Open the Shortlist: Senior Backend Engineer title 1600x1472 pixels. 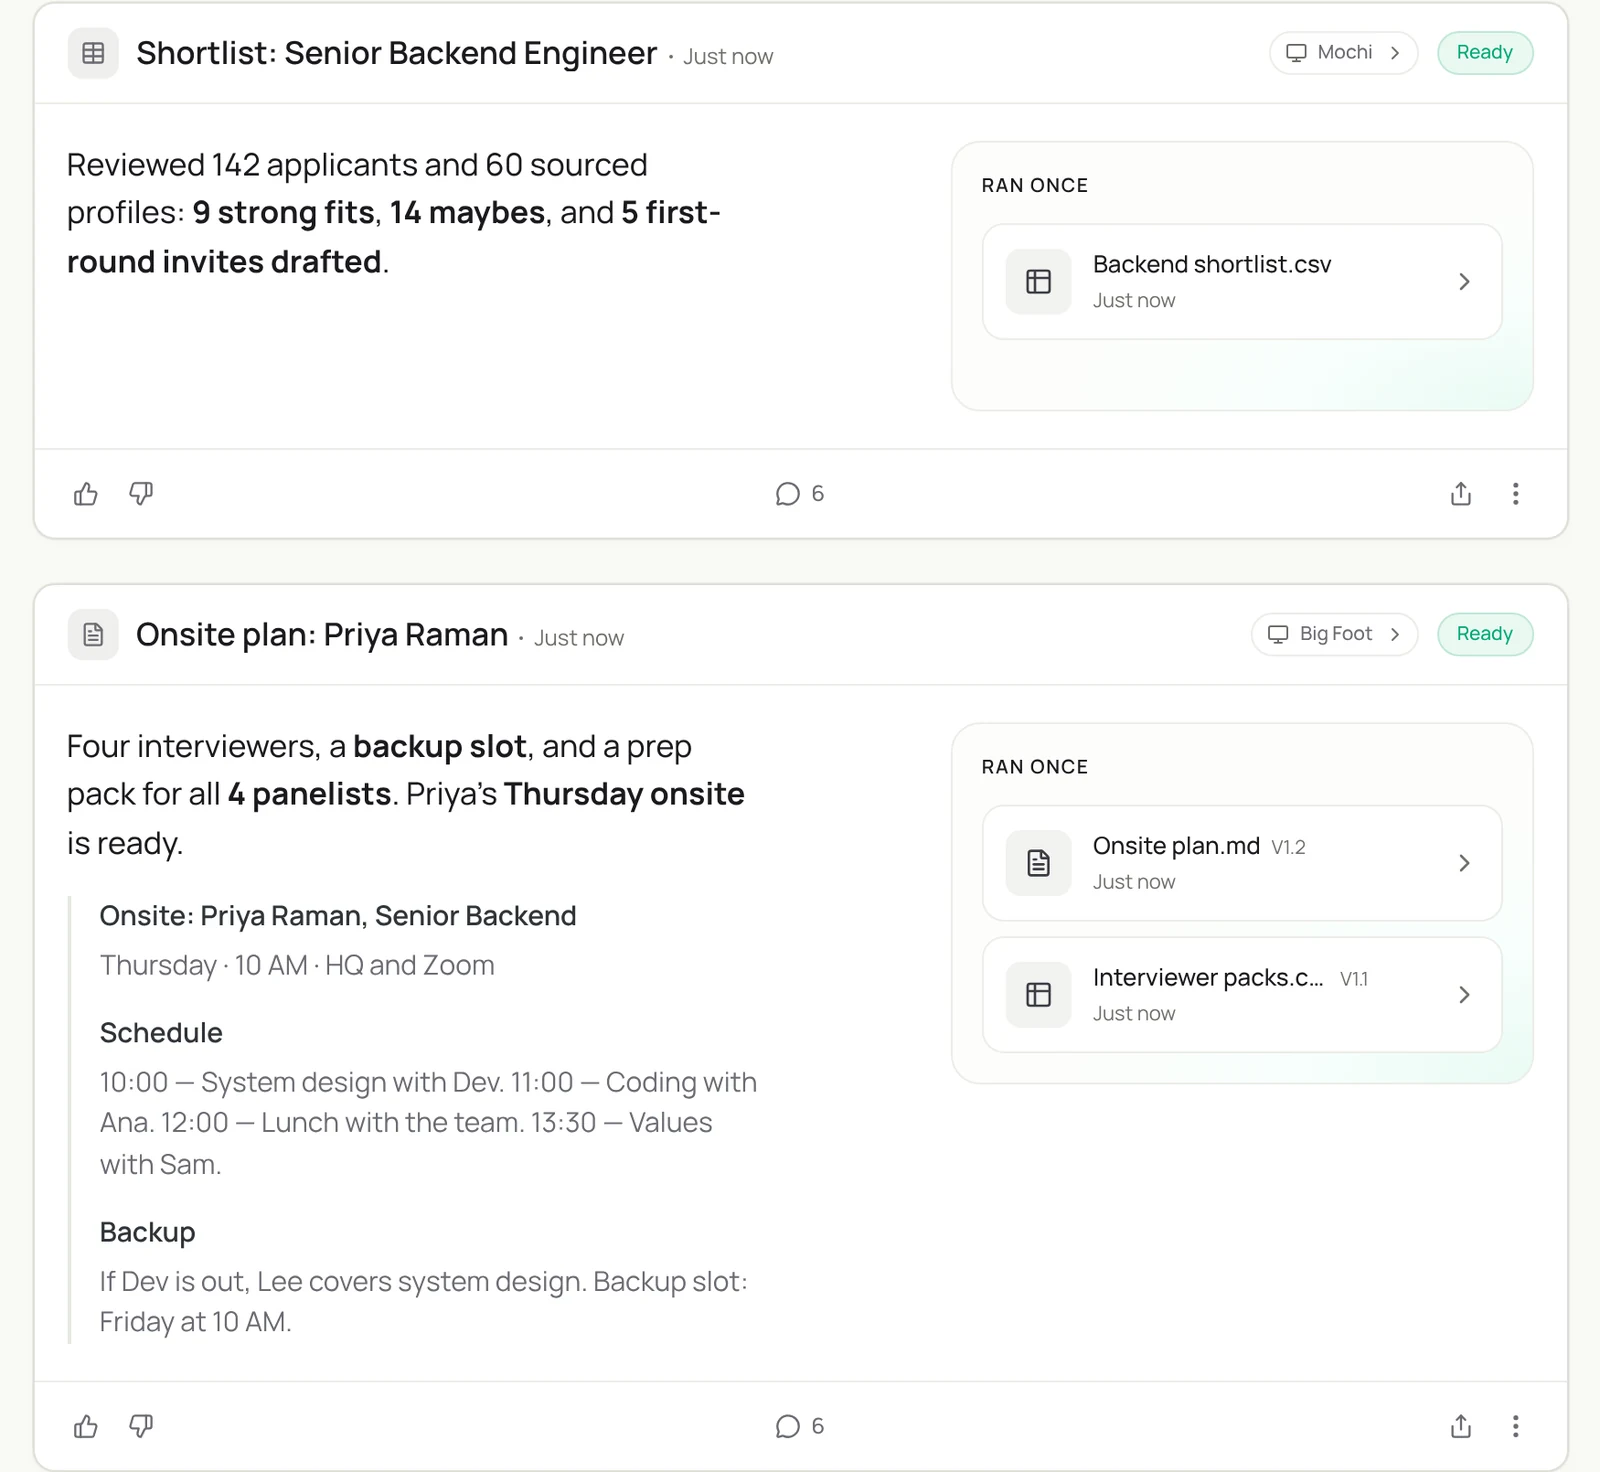tap(397, 53)
